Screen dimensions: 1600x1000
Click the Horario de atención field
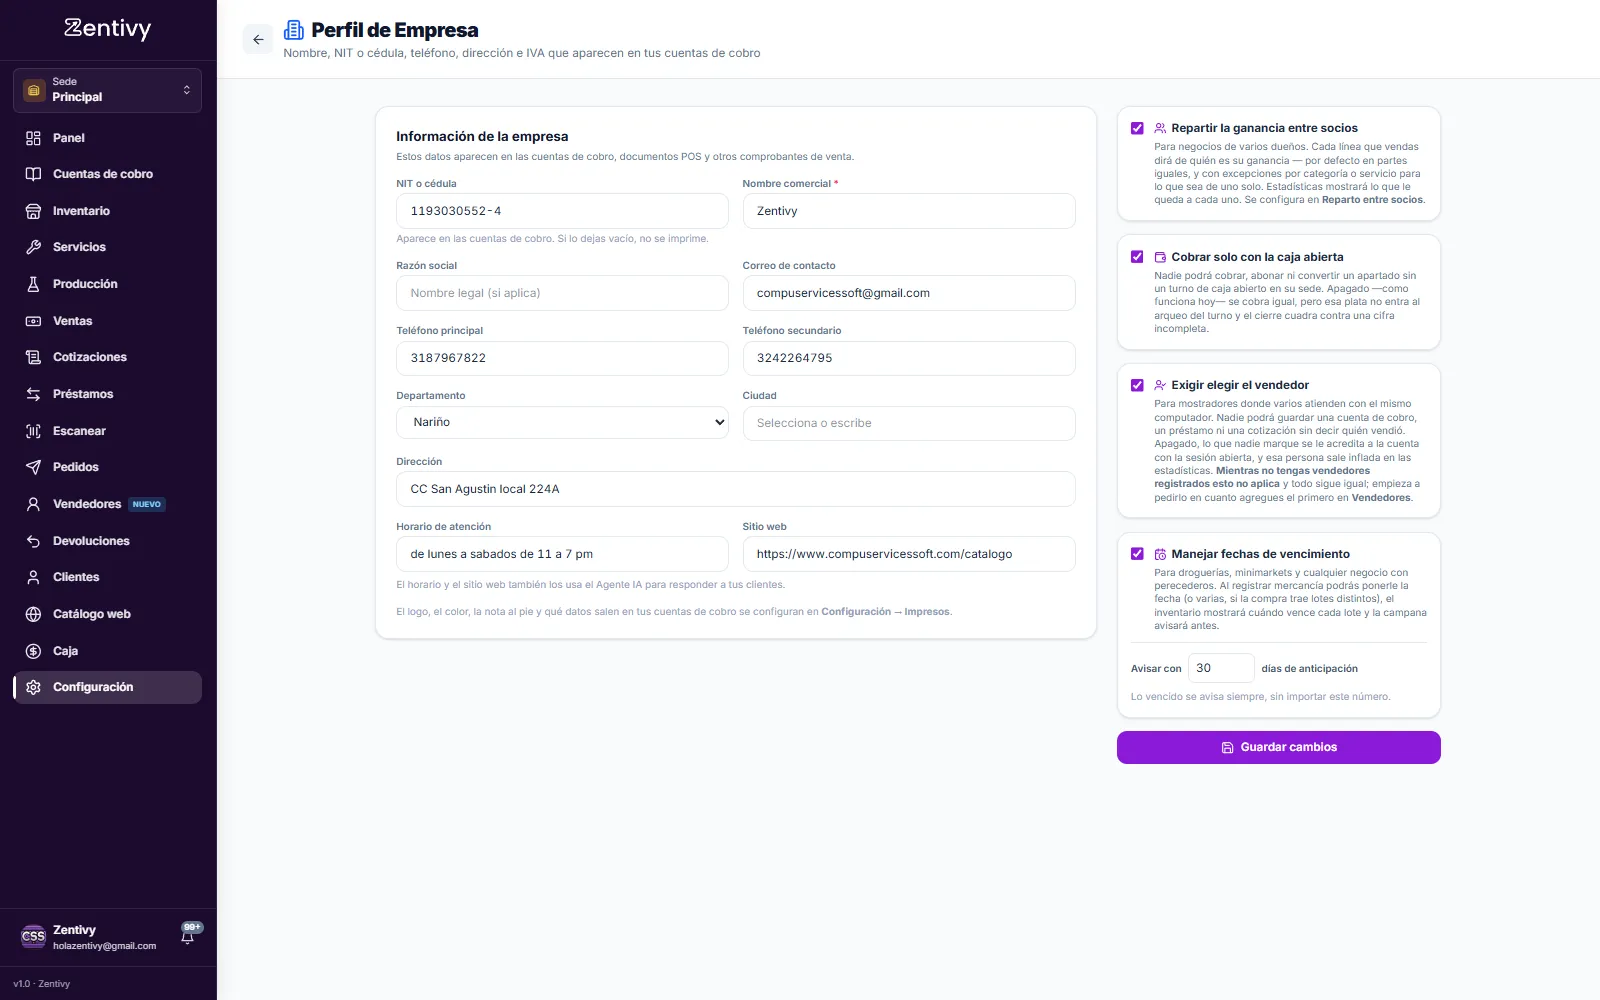coord(562,554)
